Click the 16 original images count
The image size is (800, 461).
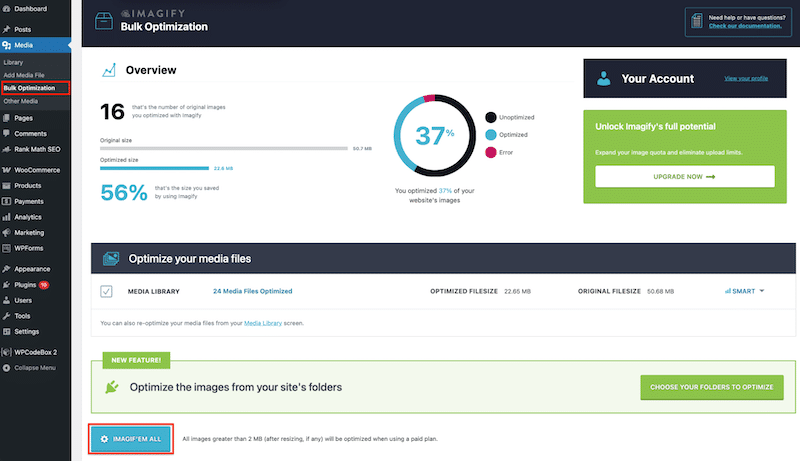112,112
